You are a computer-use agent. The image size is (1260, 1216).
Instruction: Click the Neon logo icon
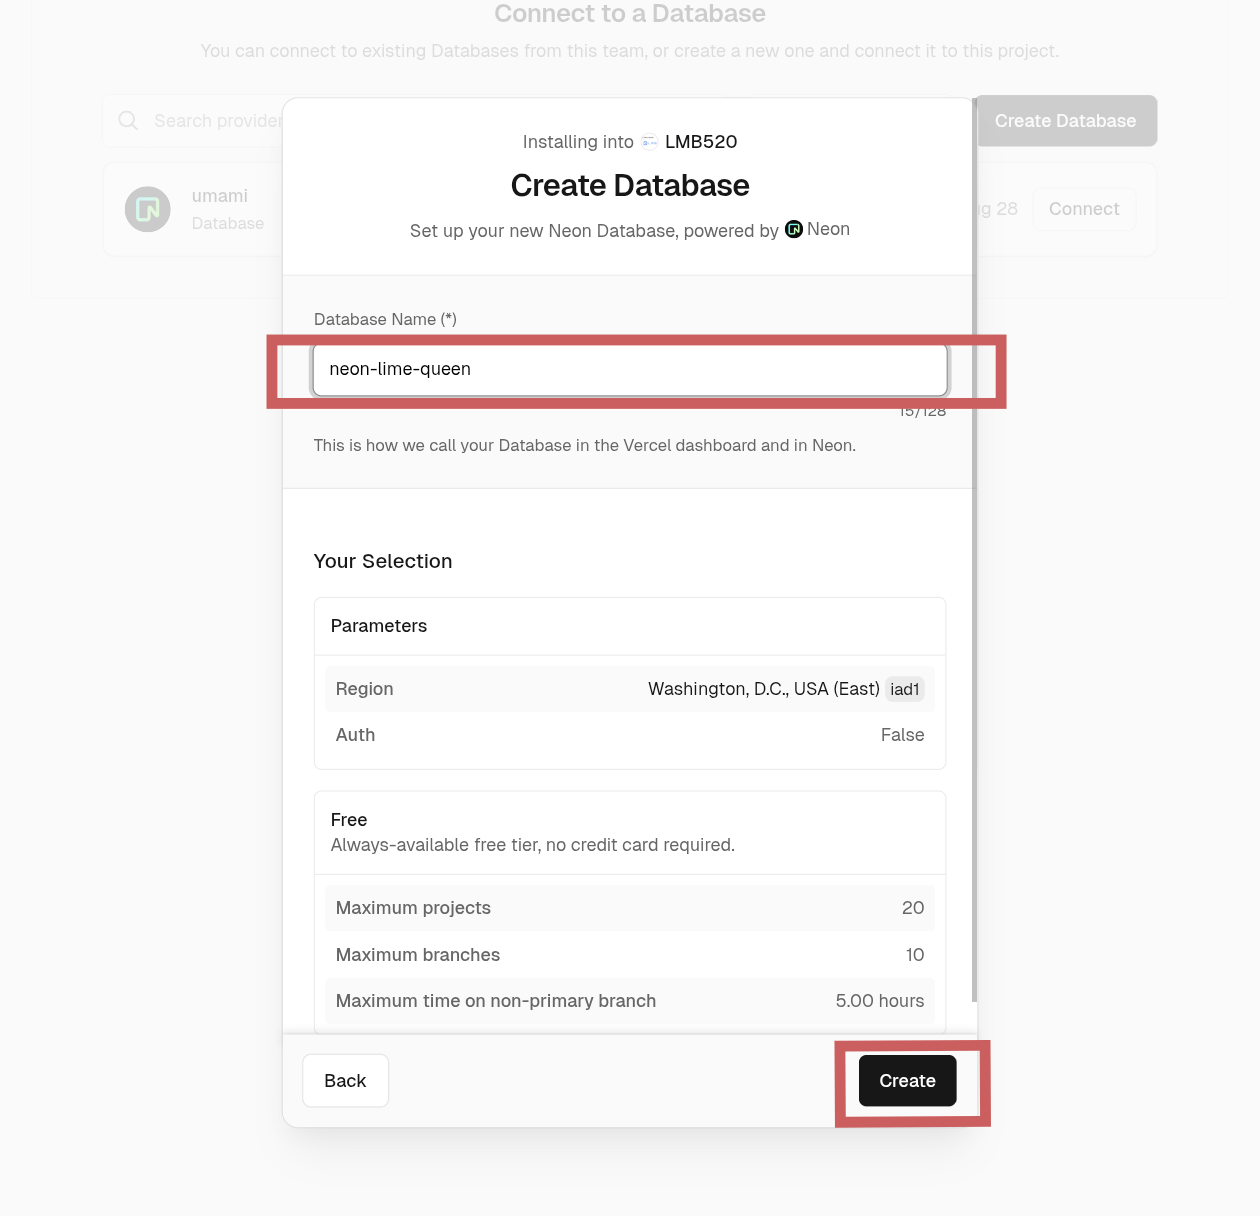[794, 229]
